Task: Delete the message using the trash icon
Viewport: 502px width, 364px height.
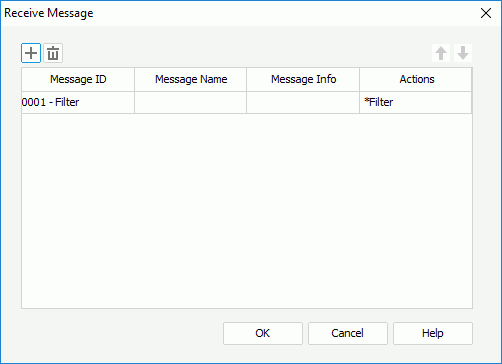Action: click(53, 53)
